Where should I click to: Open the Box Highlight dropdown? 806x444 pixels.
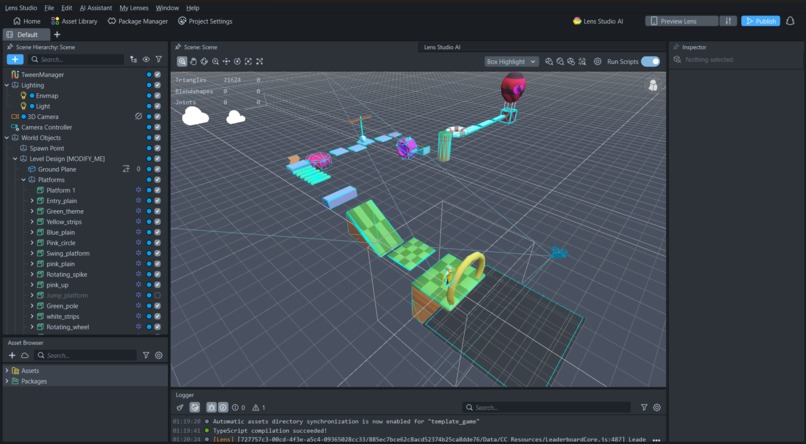[x=511, y=62]
